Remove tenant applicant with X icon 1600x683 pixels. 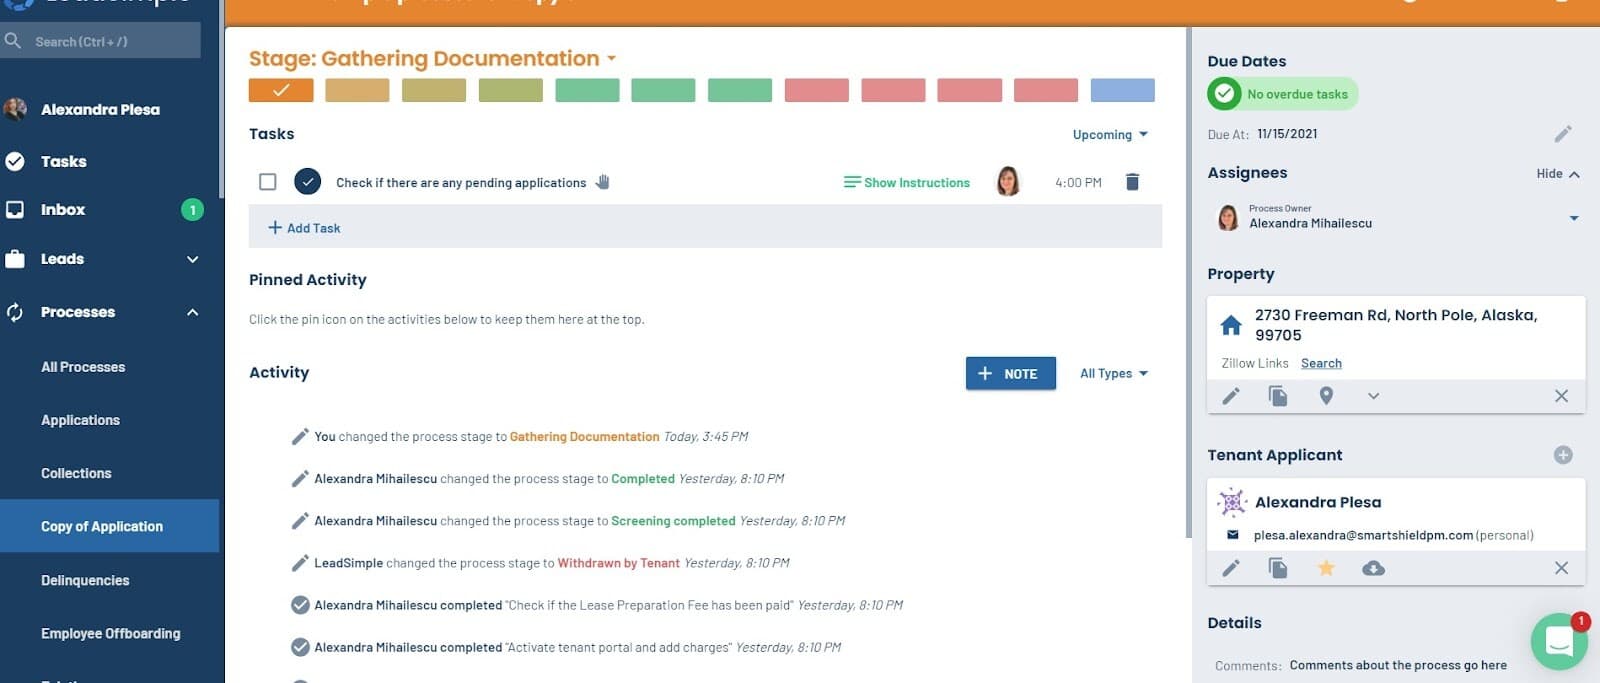point(1561,568)
